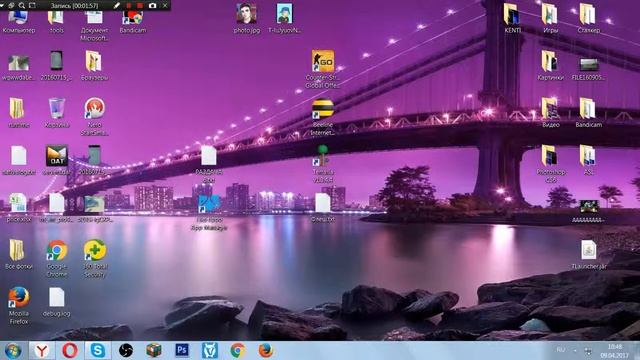The height and width of the screenshot is (360, 640).
Task: Open the Bandicam bar dropdown arrow
Action: coord(2,5)
